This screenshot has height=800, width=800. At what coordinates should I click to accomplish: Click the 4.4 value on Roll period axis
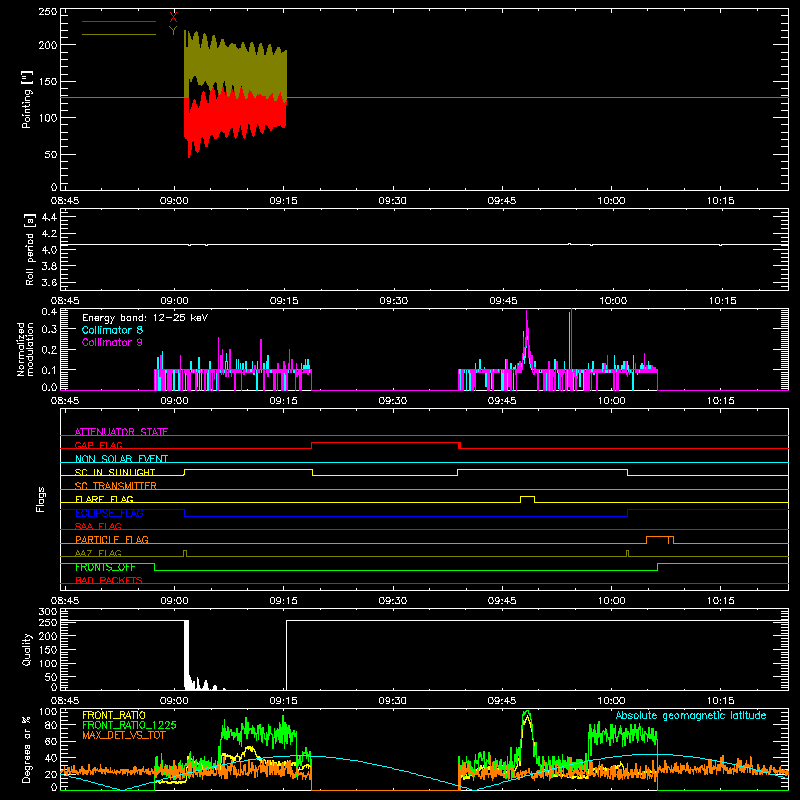49,217
